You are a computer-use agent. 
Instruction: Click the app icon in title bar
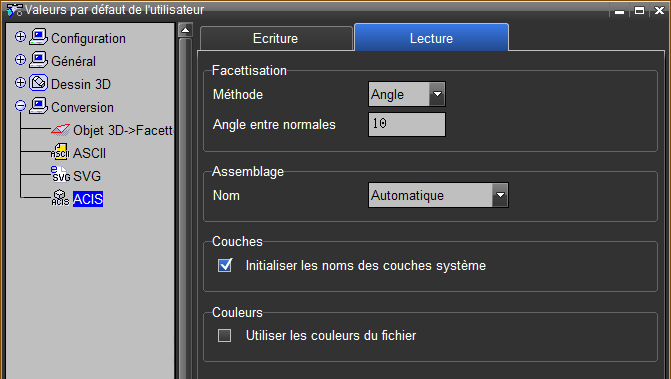coord(15,10)
